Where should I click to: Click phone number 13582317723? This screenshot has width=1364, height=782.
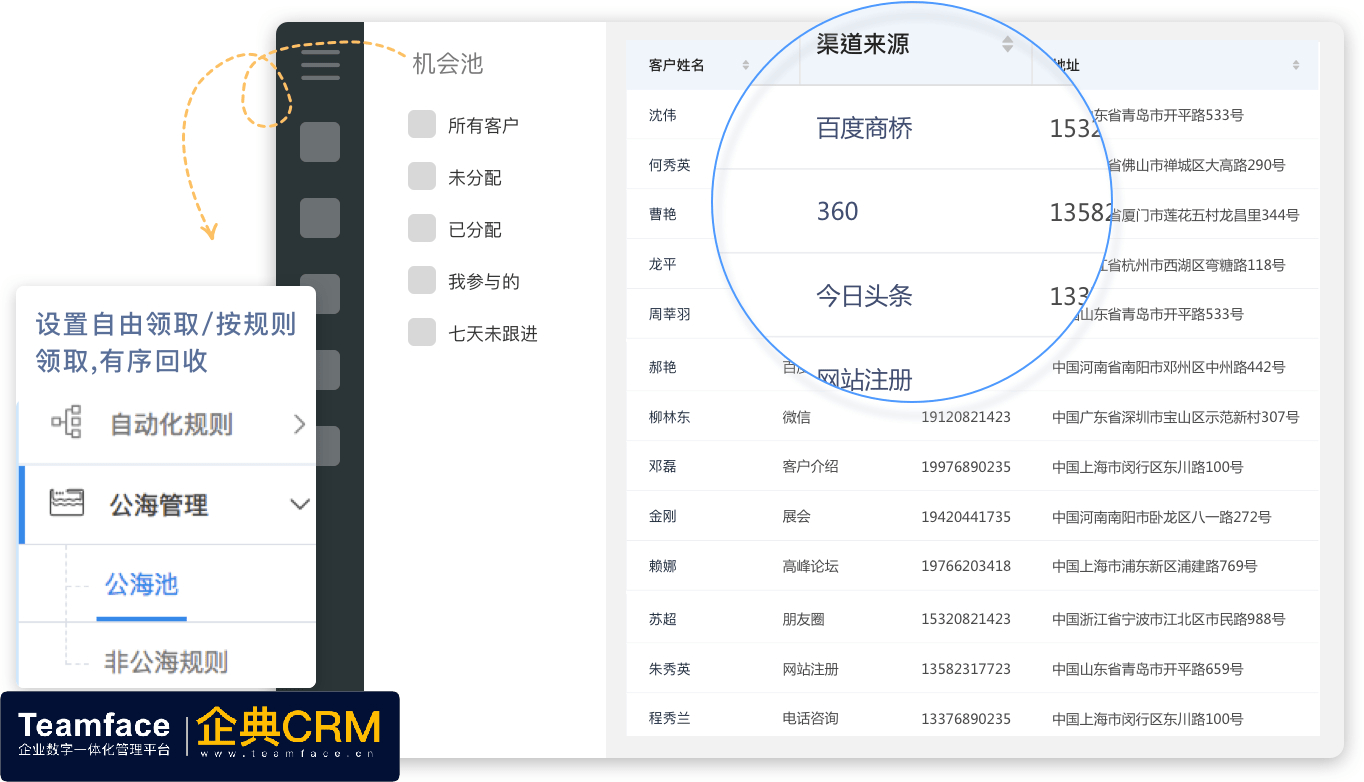point(966,669)
